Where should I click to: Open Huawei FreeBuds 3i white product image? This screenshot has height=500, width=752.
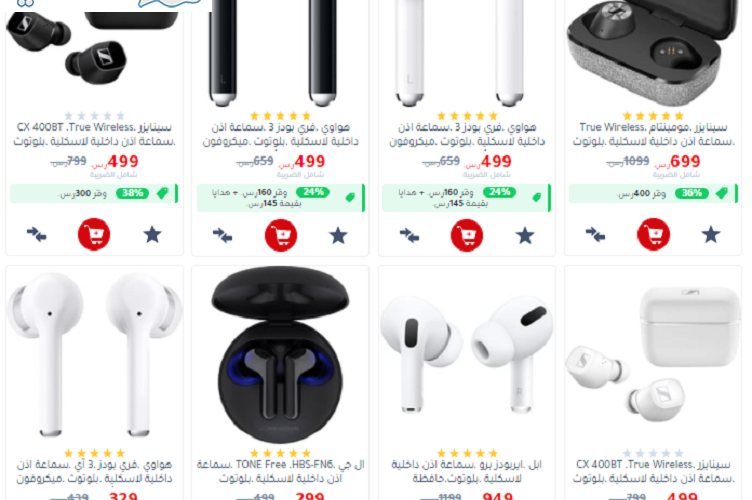94,355
